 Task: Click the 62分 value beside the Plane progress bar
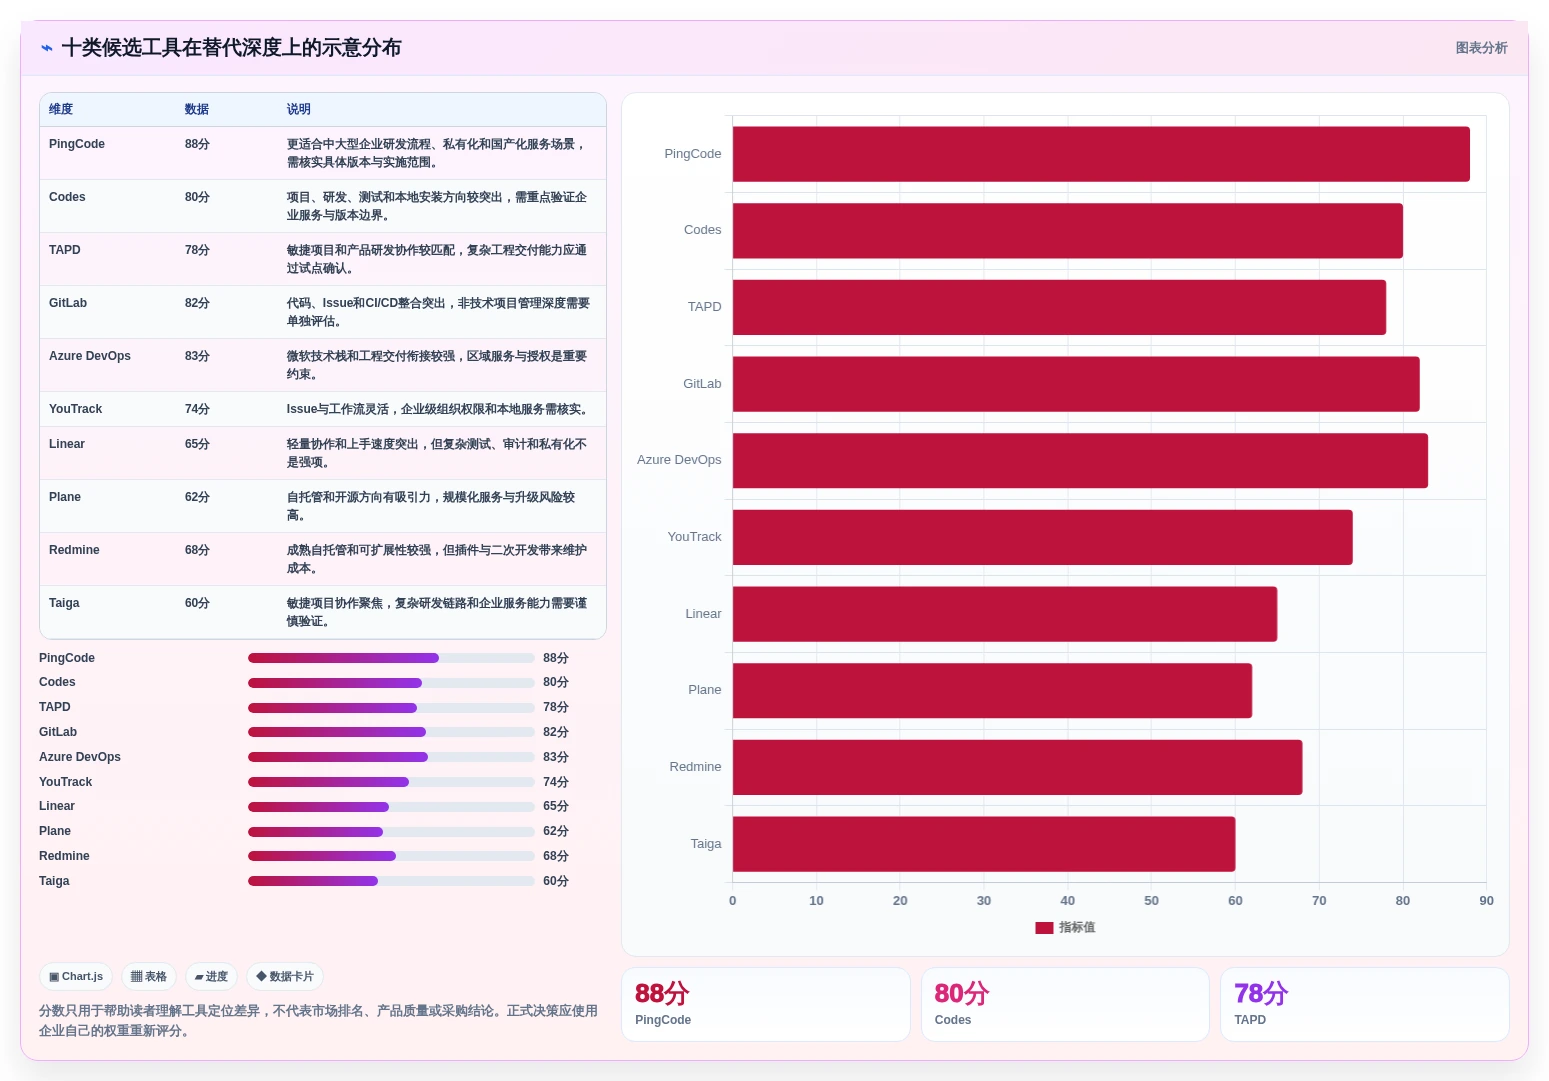point(556,831)
